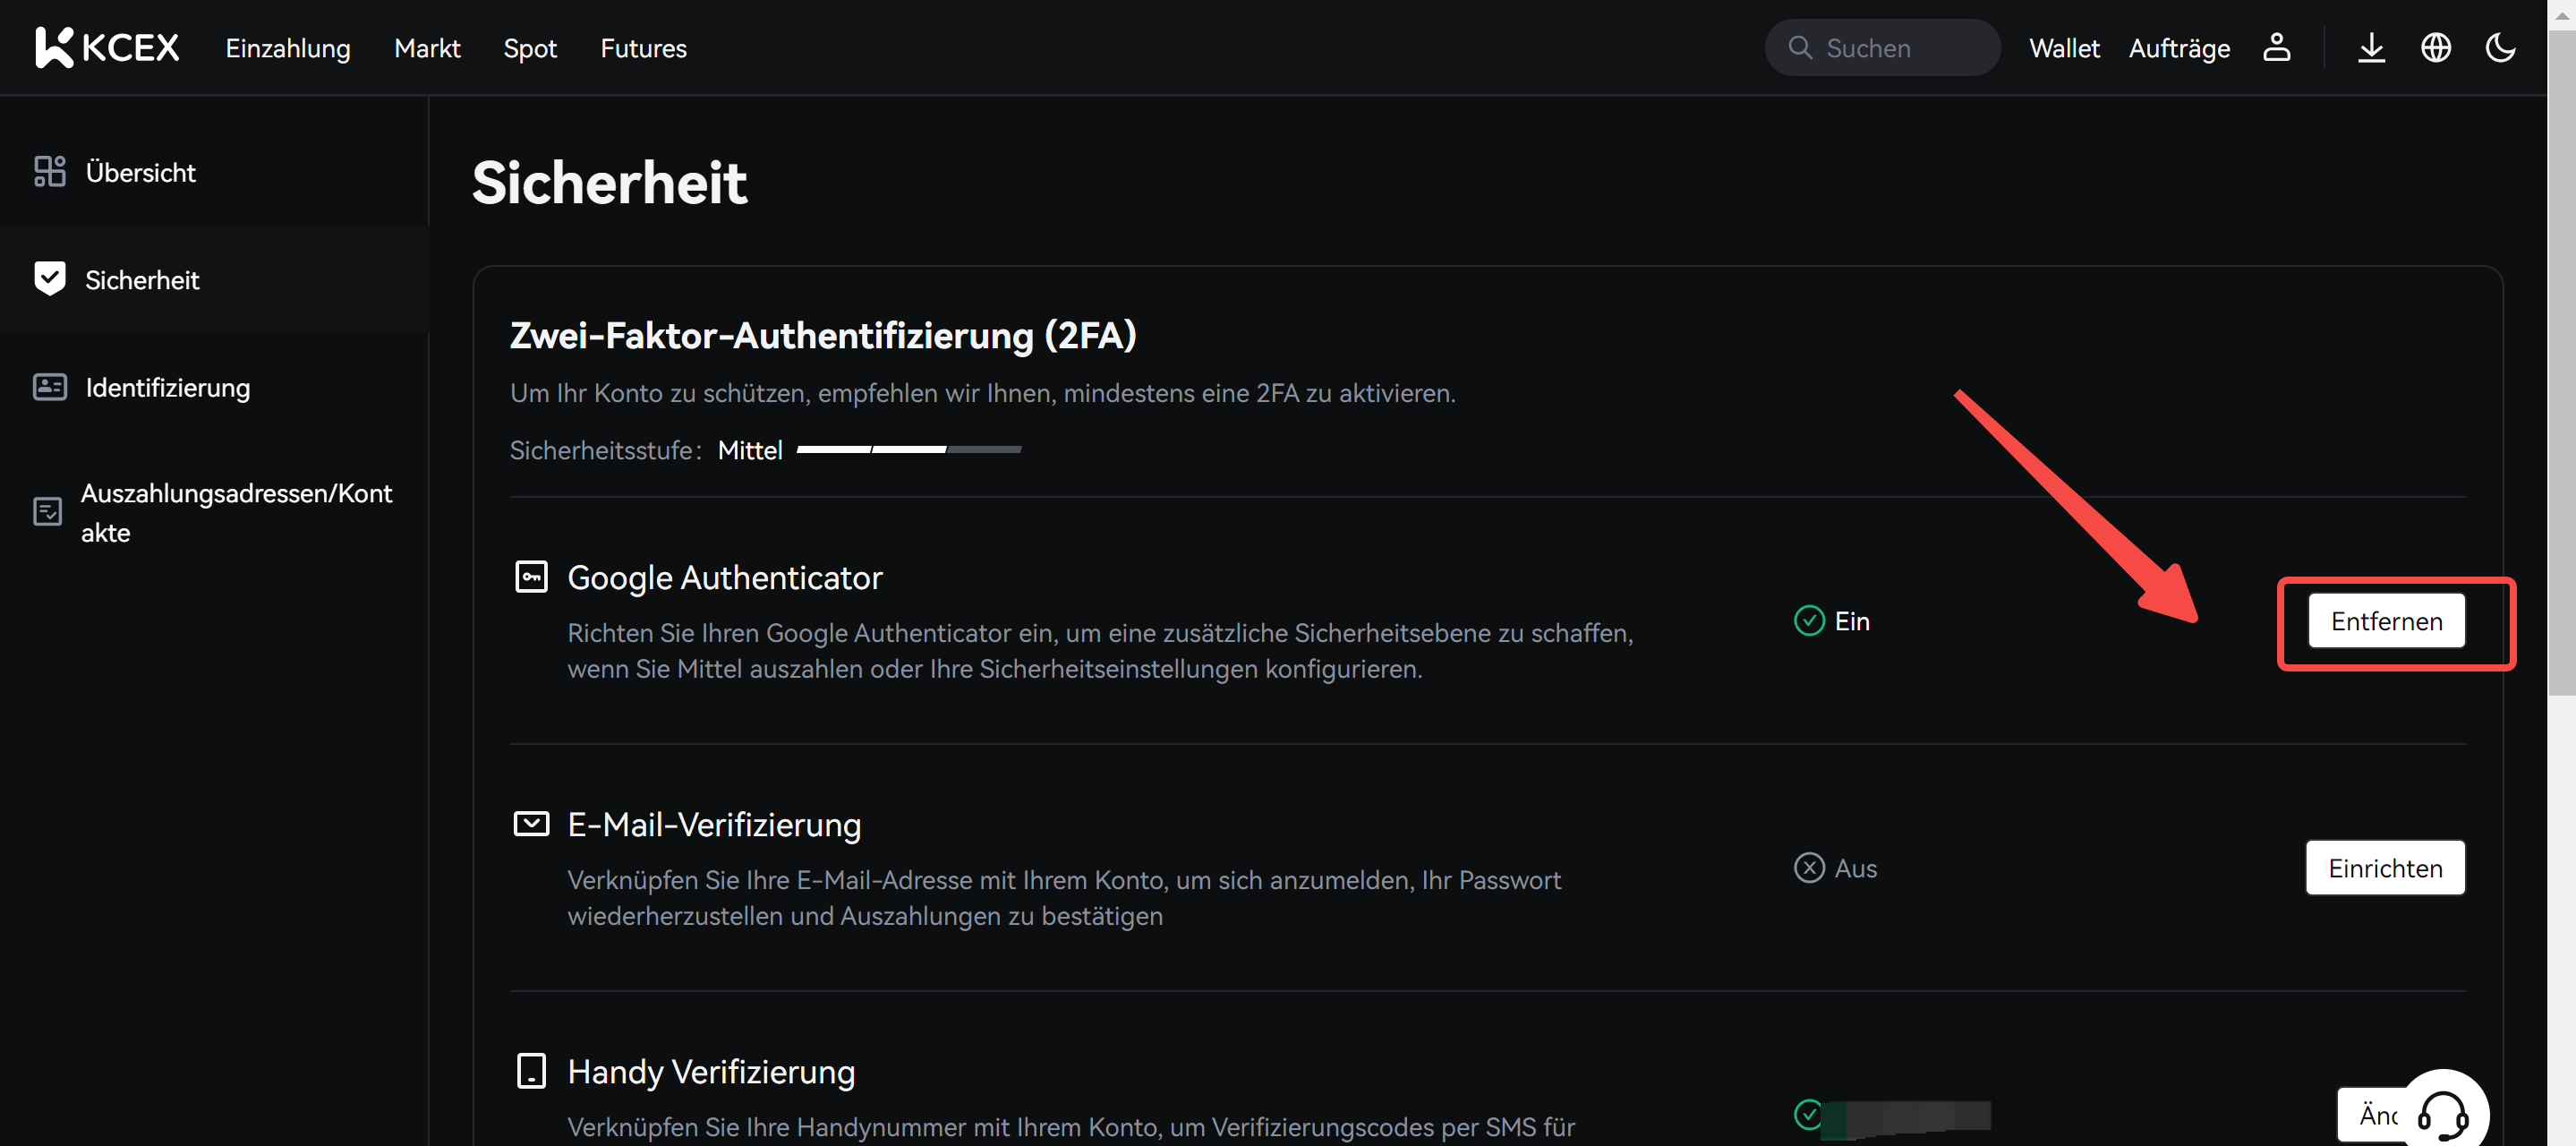
Task: Click the E-Mail-Verifizierung envelope icon
Action: tap(531, 824)
